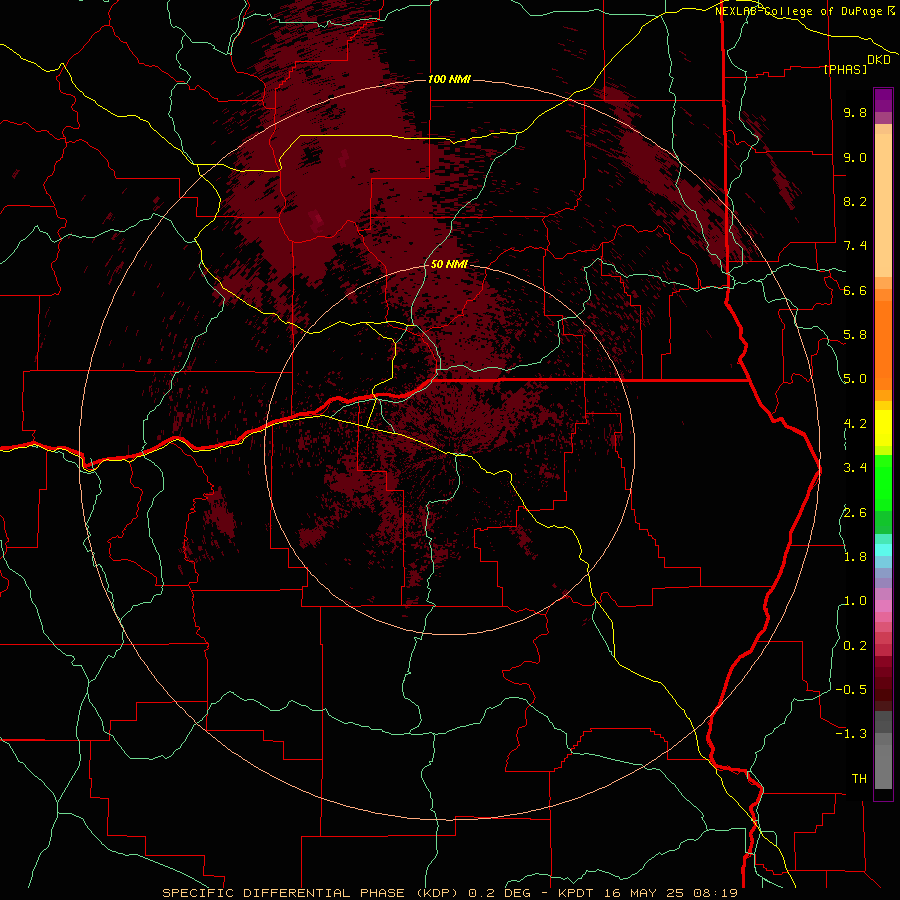Click the 7.4 value on the color scale
900x900 pixels.
point(855,246)
